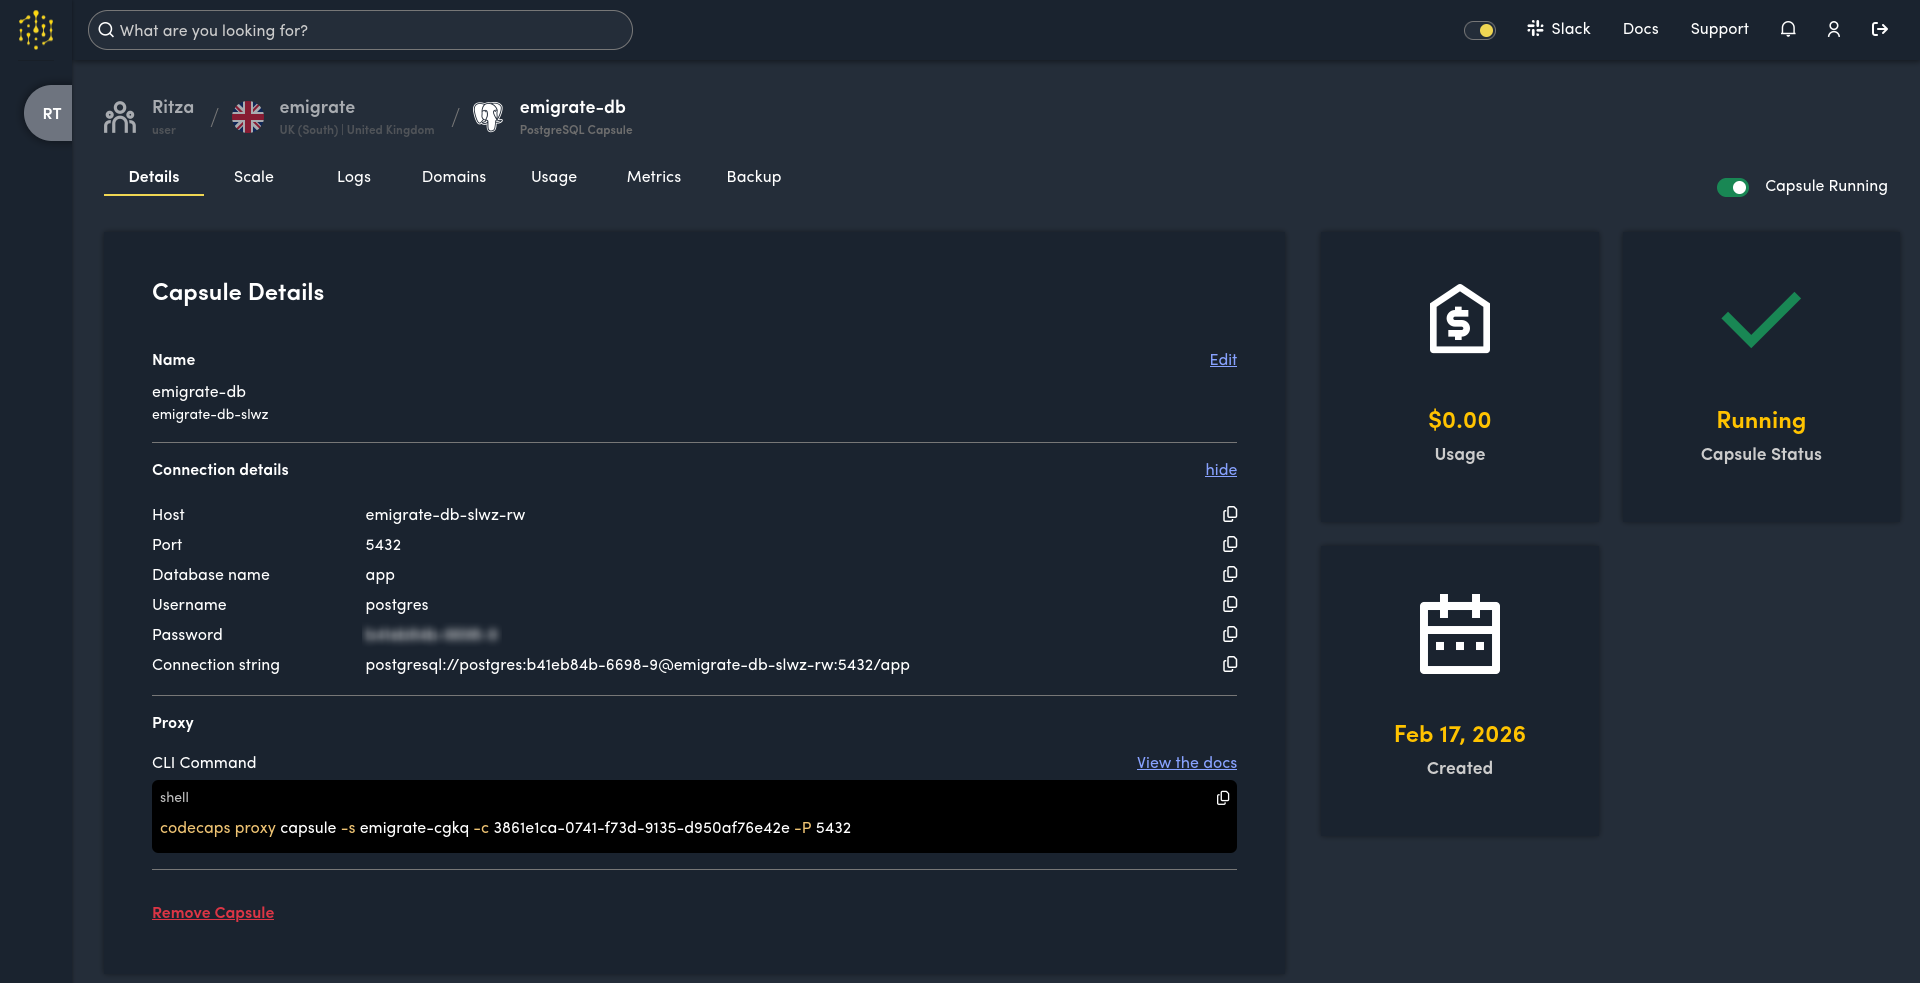Switch theme using the top-bar toggle
The width and height of the screenshot is (1920, 983).
[x=1480, y=30]
